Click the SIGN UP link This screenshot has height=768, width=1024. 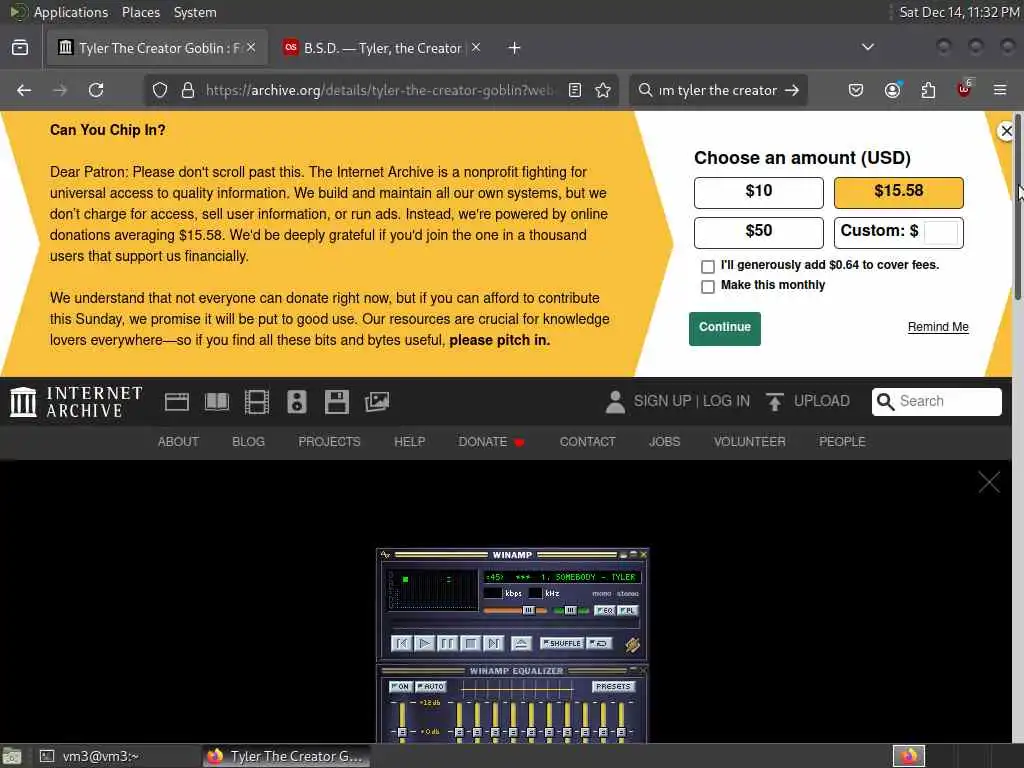coord(662,401)
